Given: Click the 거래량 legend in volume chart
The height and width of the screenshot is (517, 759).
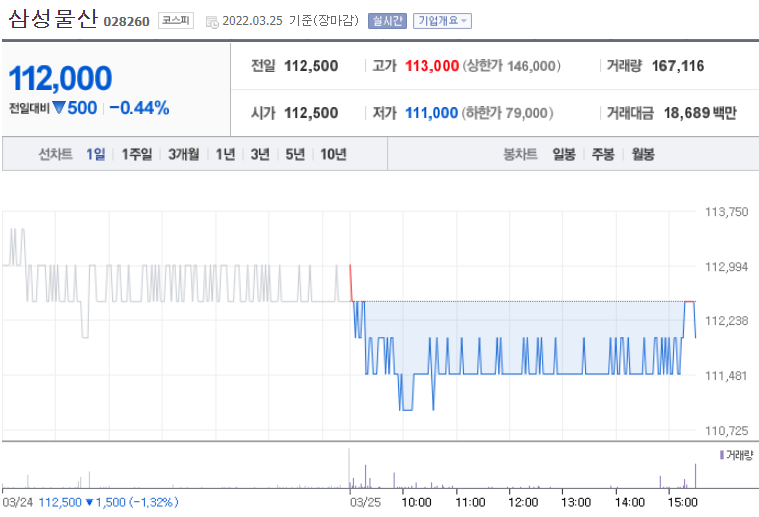Looking at the screenshot, I should click(x=736, y=455).
